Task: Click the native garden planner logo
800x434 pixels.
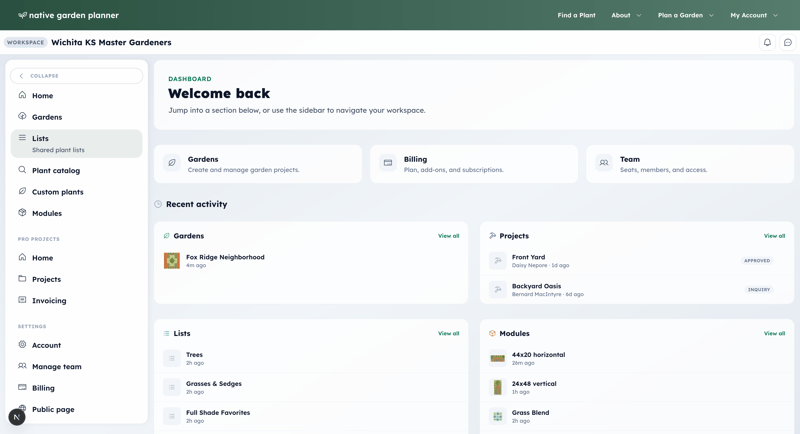Action: tap(68, 15)
